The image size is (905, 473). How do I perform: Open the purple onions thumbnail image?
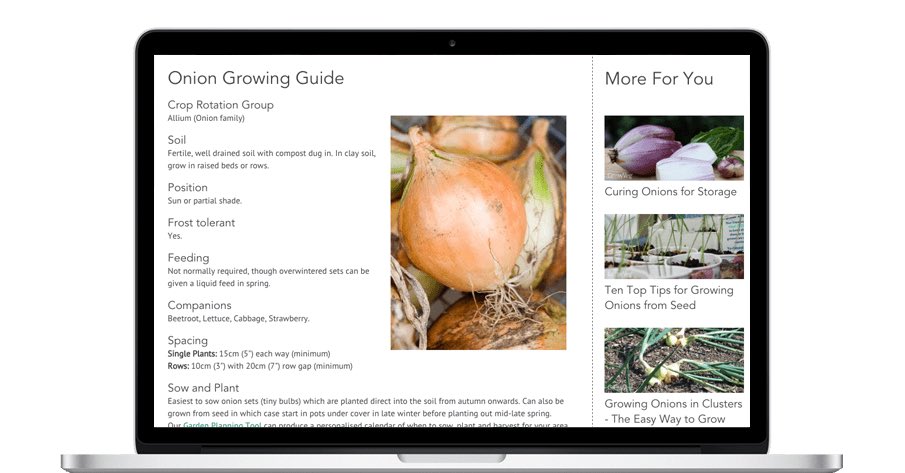(674, 148)
